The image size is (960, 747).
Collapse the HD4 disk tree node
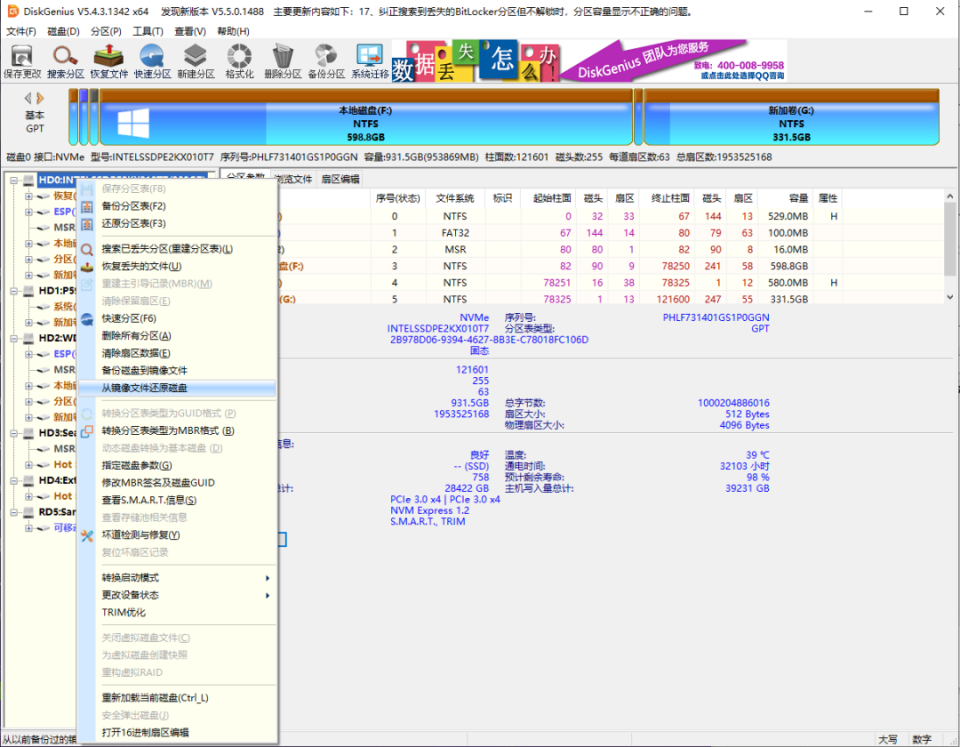(13, 481)
